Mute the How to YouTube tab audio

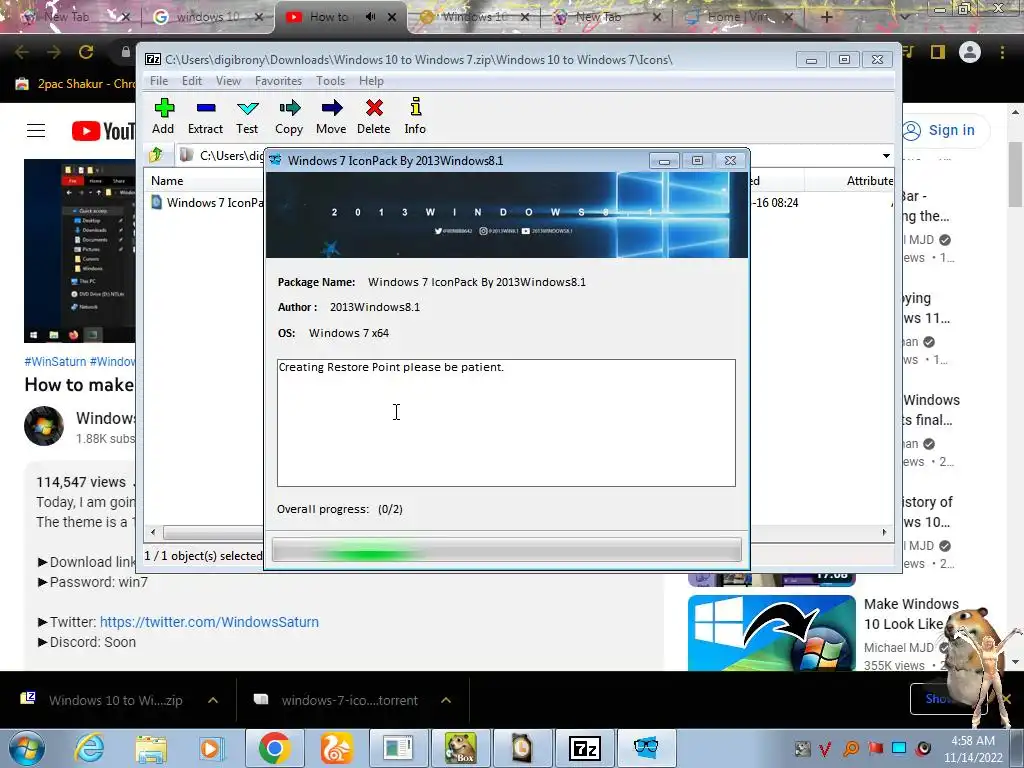[370, 17]
